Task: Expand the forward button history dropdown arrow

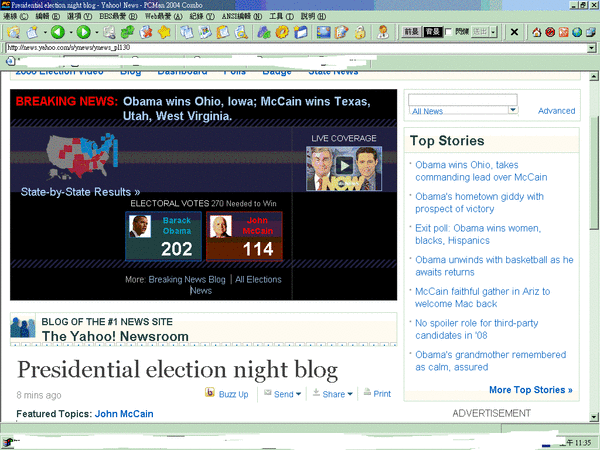Action: (96, 32)
